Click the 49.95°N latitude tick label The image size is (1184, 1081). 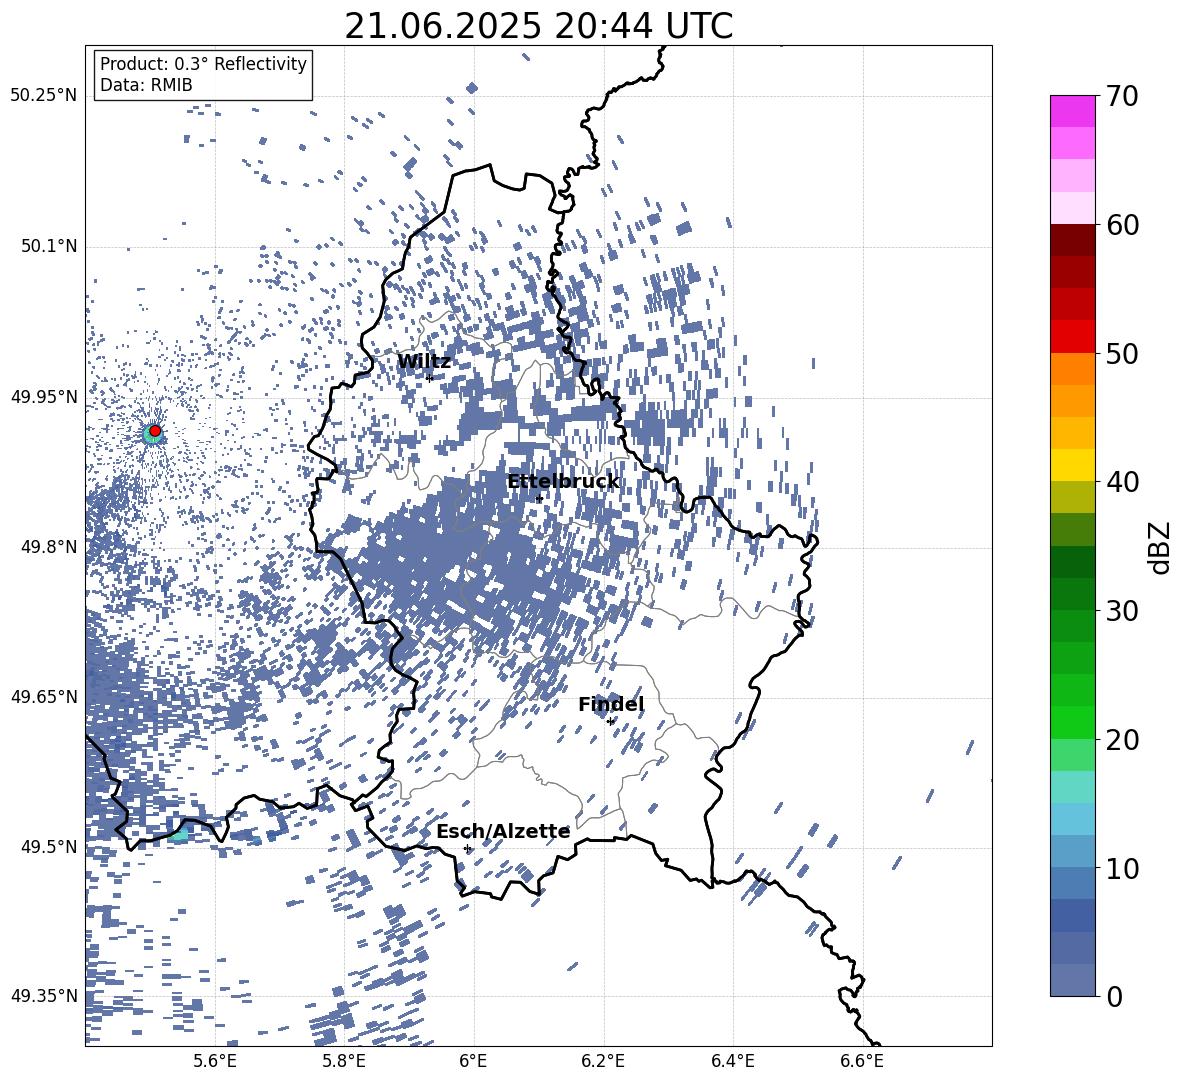pyautogui.click(x=44, y=397)
